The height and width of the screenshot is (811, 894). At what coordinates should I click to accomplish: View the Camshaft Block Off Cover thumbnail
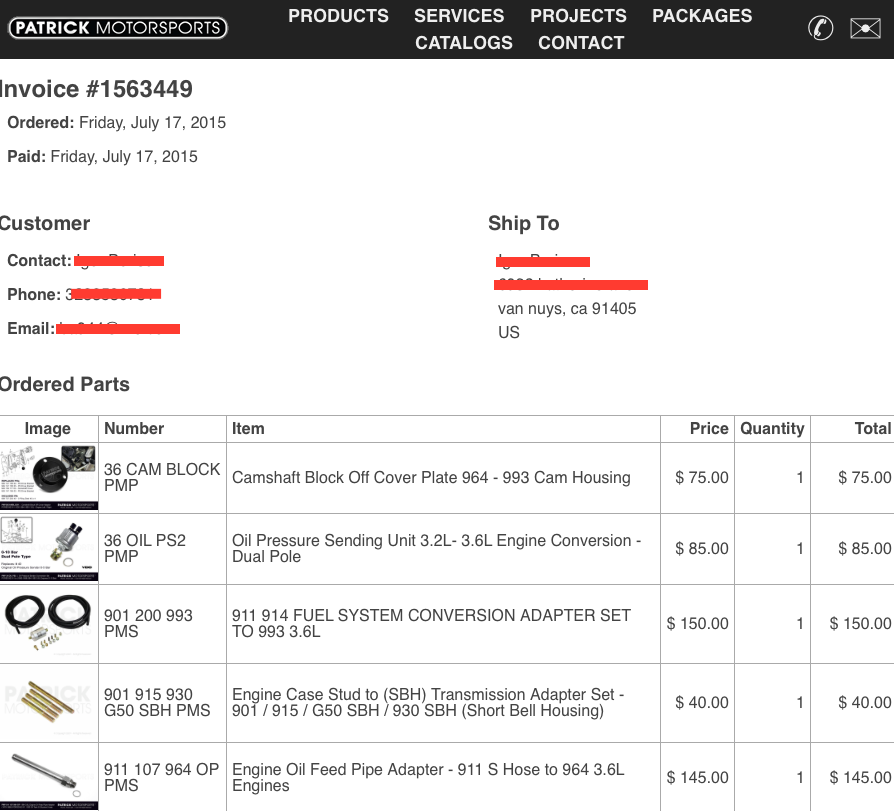pos(49,478)
